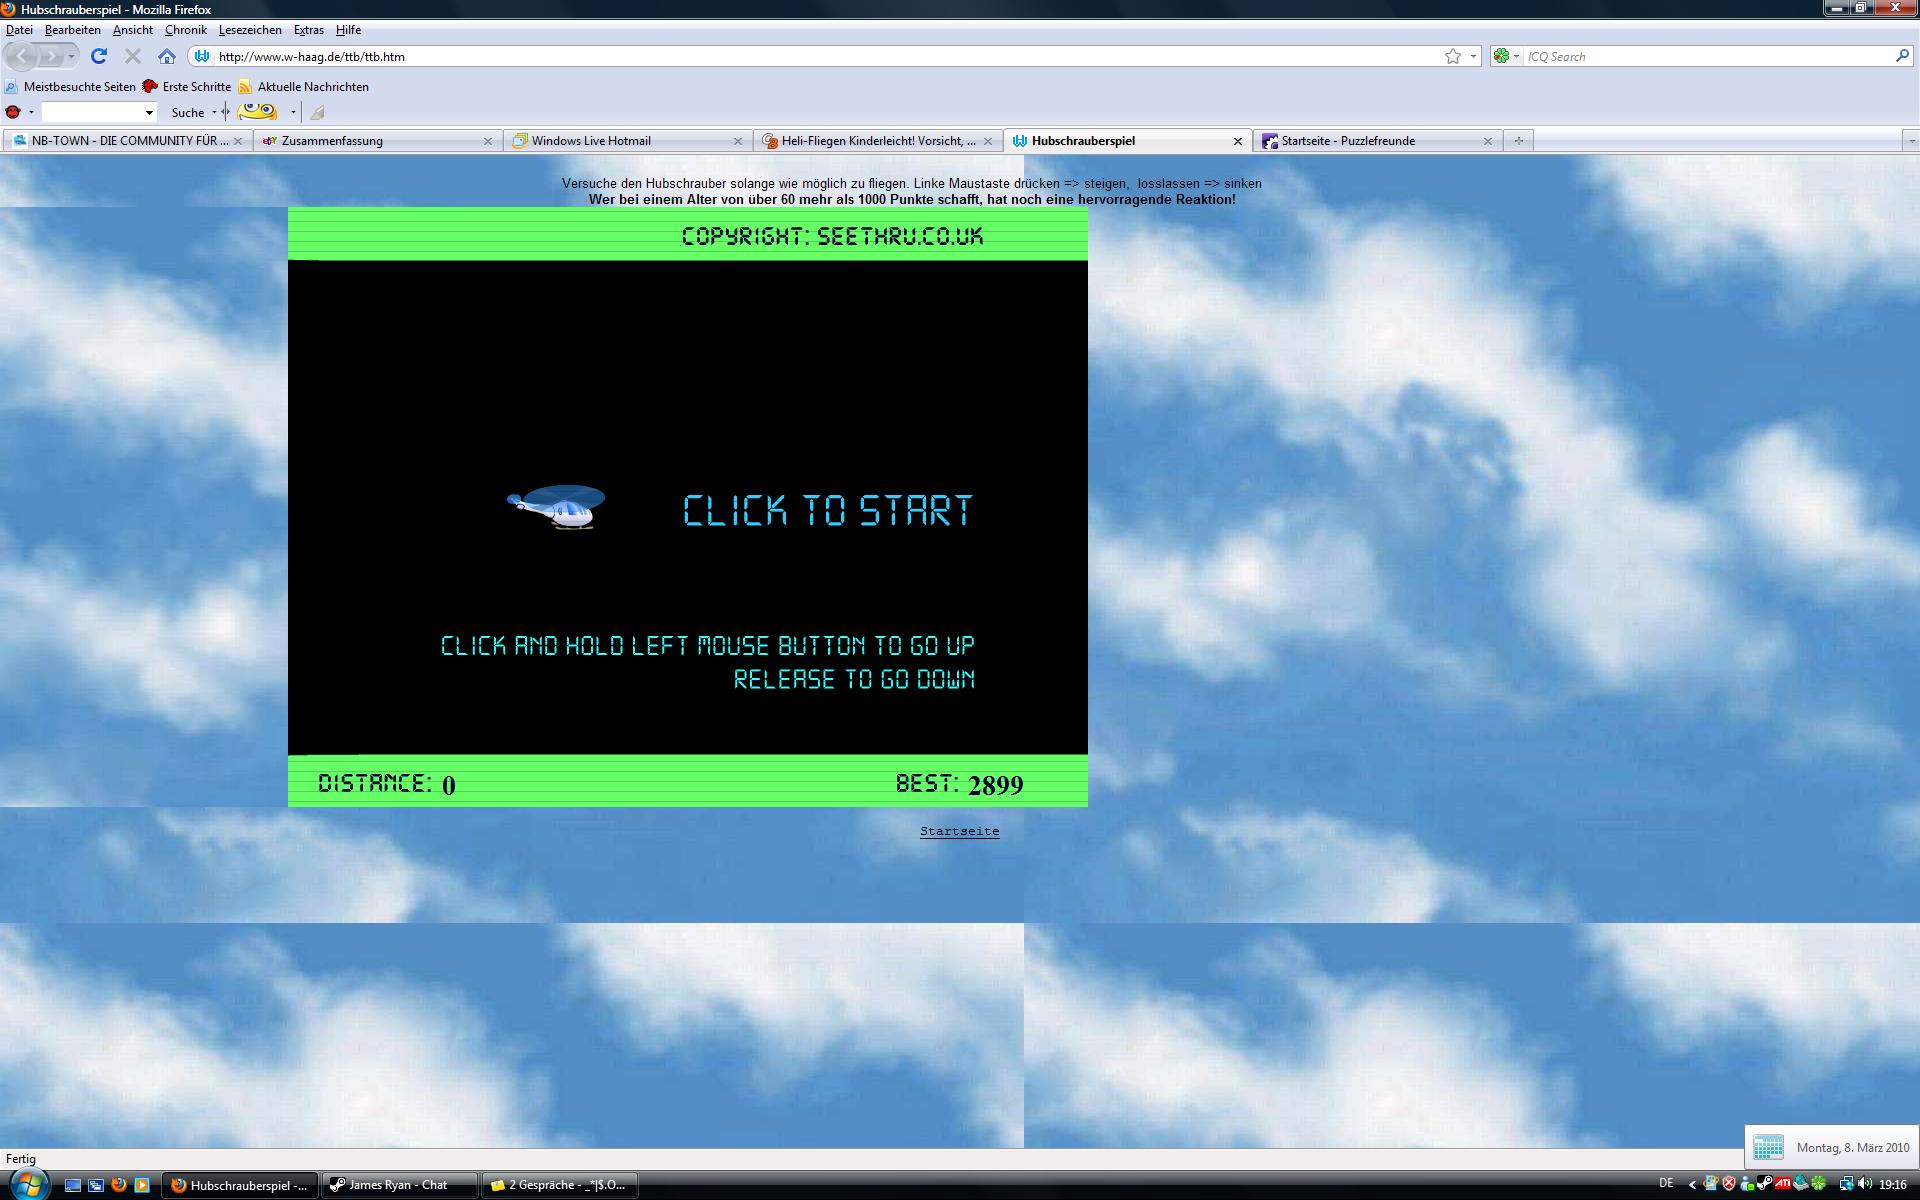Click the Startseite link below game
Viewport: 1920px width, 1200px height.
coord(959,831)
